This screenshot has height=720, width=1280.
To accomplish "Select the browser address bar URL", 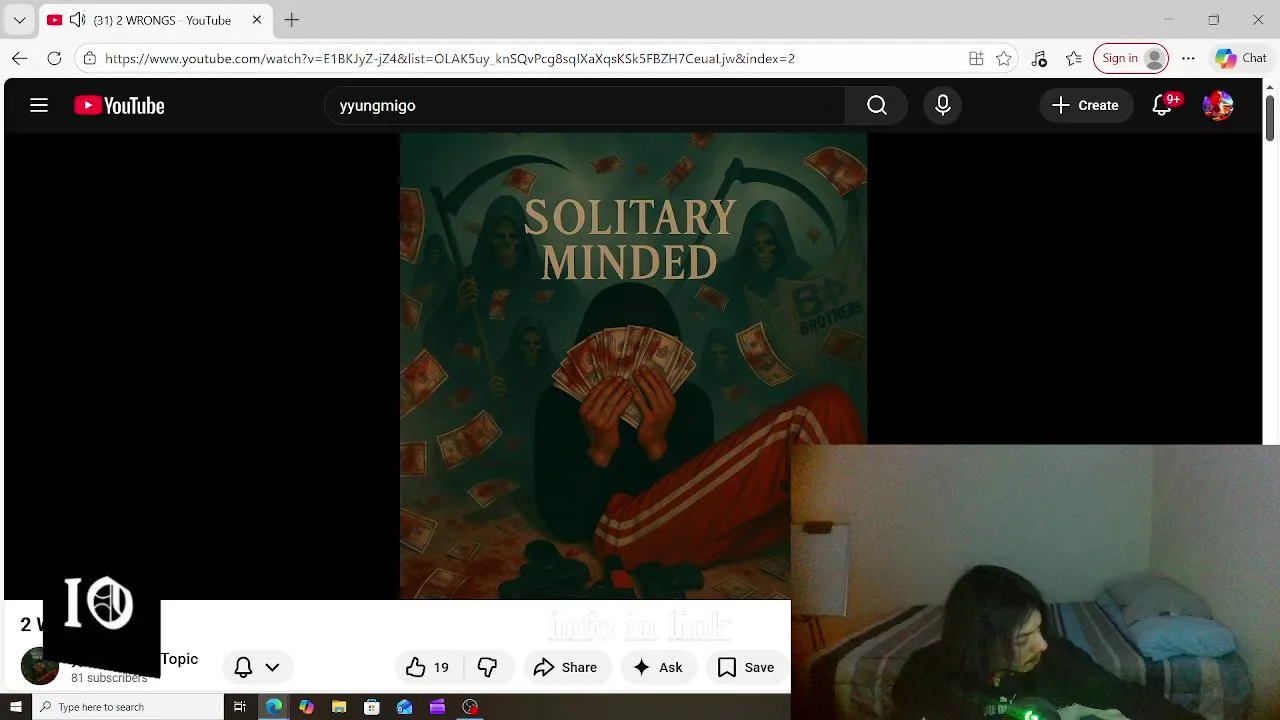I will pos(450,58).
